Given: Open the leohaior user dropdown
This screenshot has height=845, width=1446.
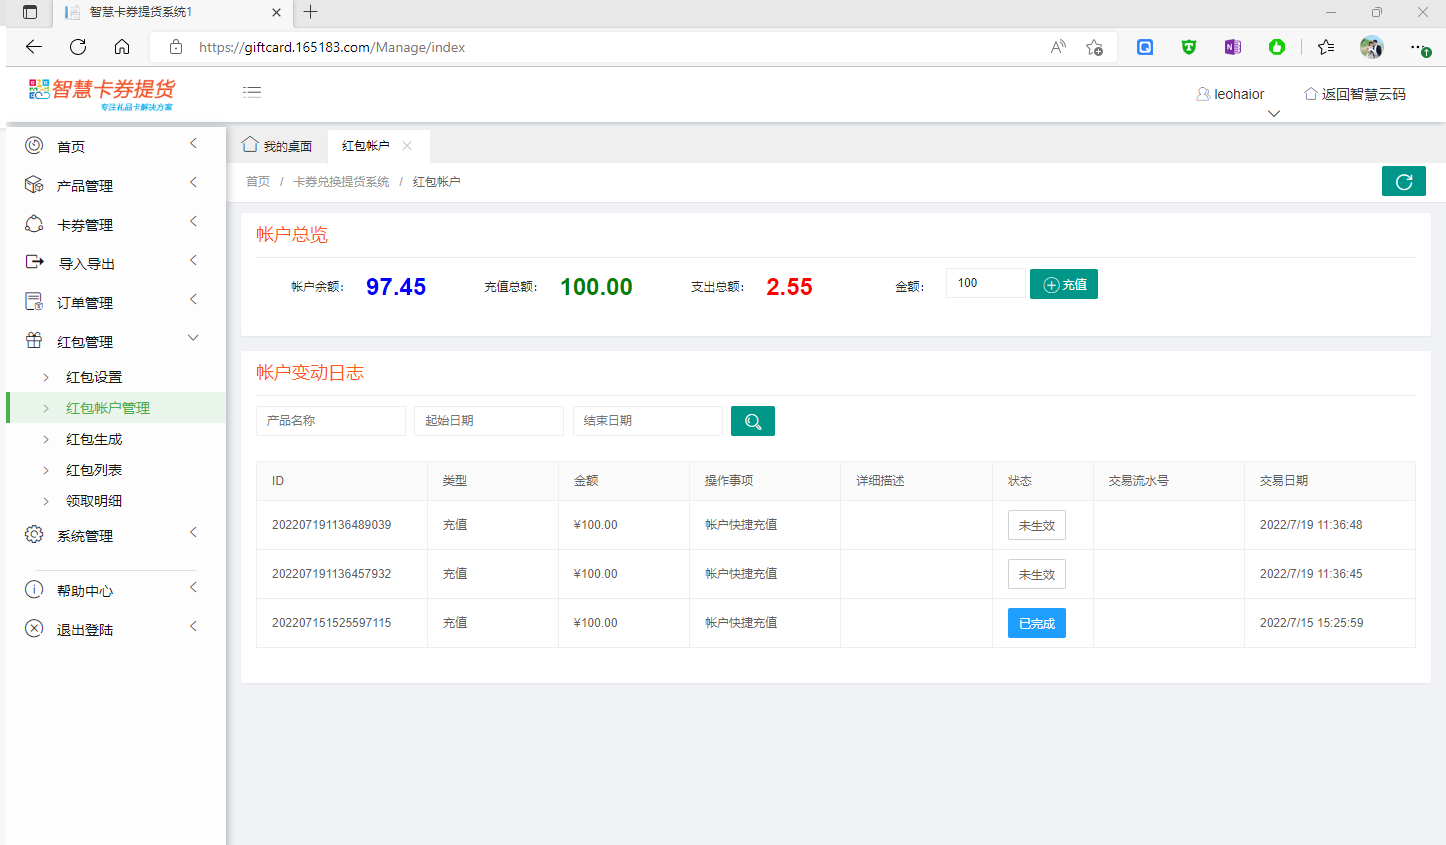Looking at the screenshot, I should [1238, 94].
